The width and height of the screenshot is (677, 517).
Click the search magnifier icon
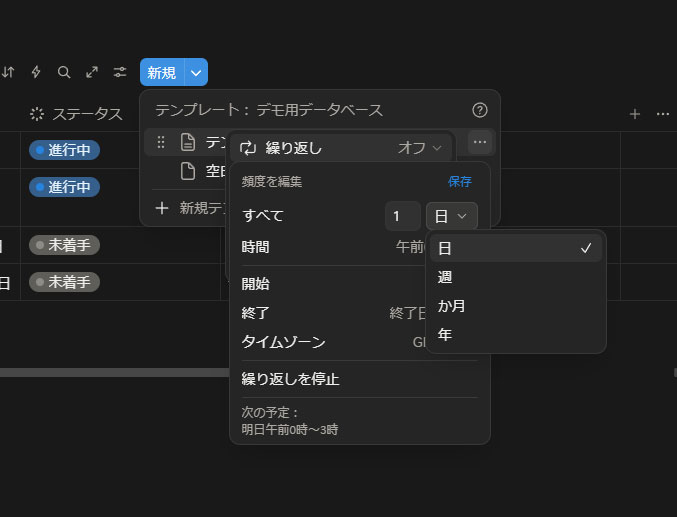(64, 72)
